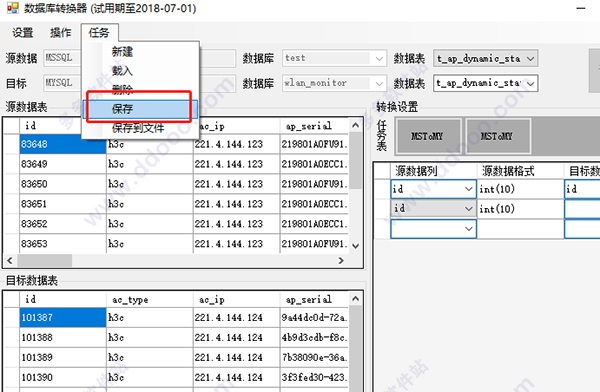This screenshot has height=392, width=600.
Task: Click source table horizontal scrollbar thumb
Action: [x=44, y=261]
